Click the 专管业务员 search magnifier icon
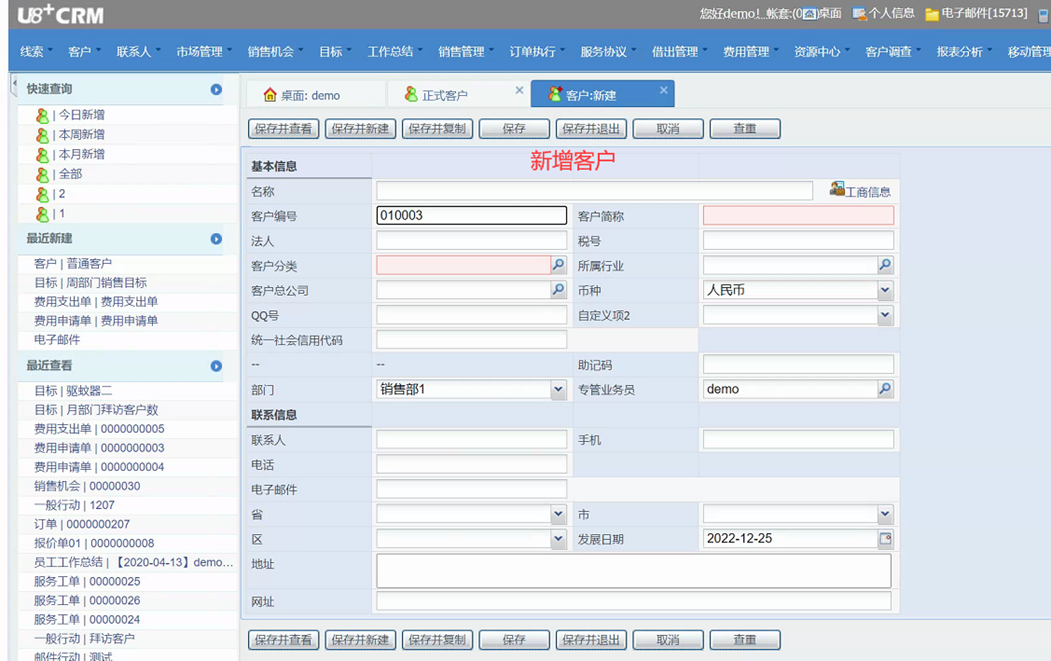 [x=885, y=389]
